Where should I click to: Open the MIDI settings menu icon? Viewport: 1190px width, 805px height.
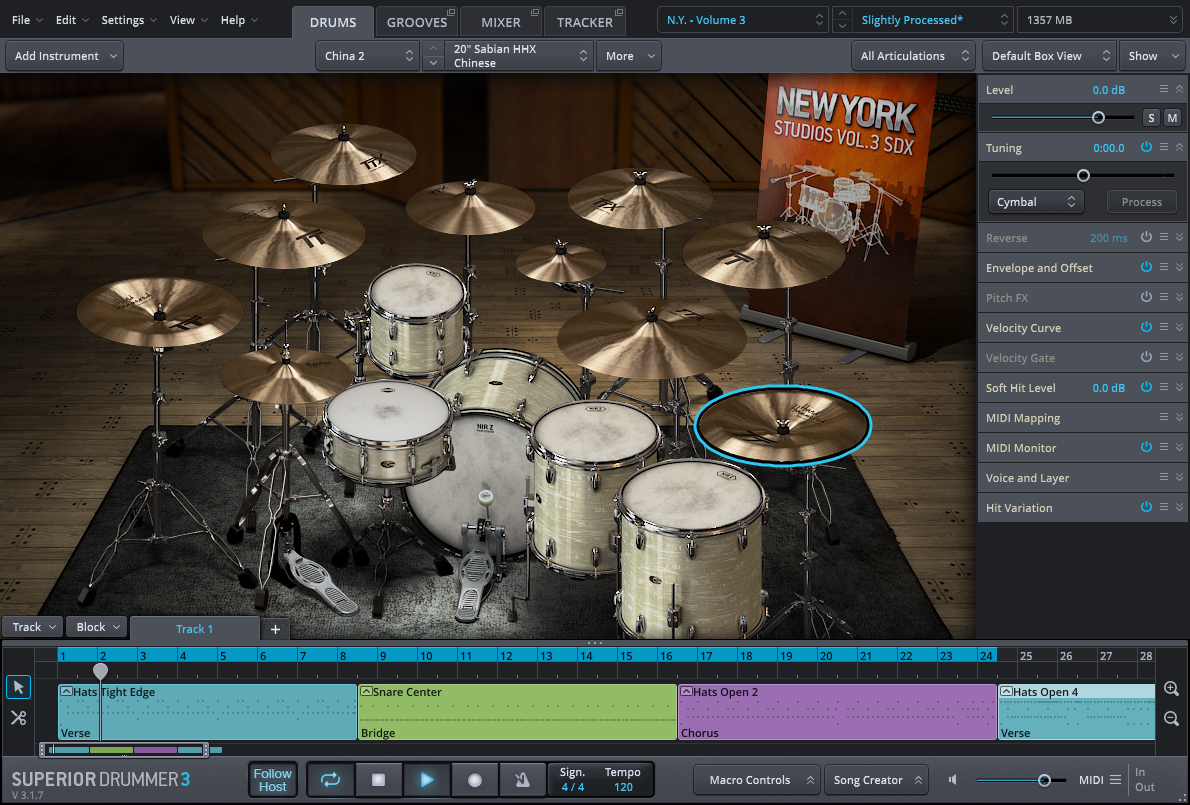tap(1115, 780)
